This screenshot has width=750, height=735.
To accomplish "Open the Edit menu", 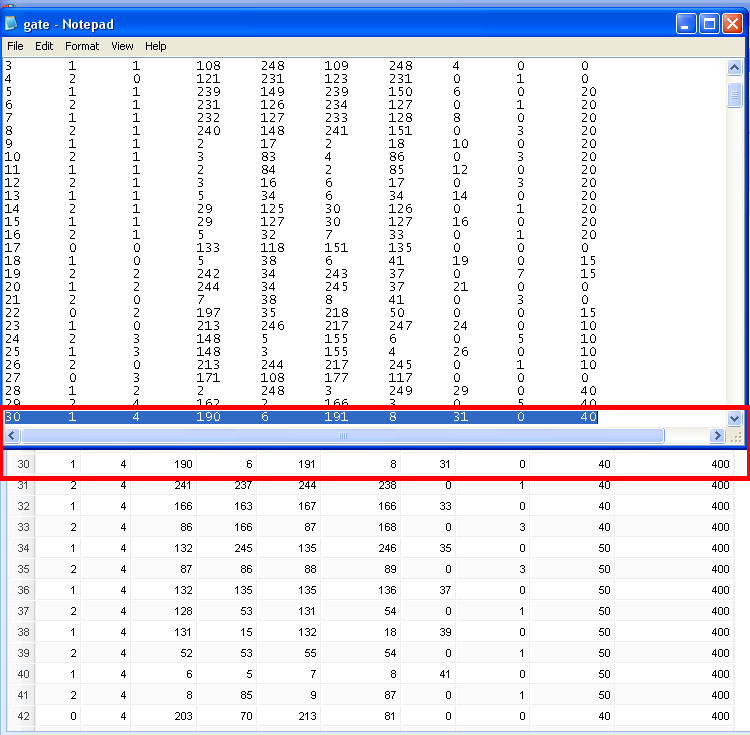I will click(x=44, y=46).
